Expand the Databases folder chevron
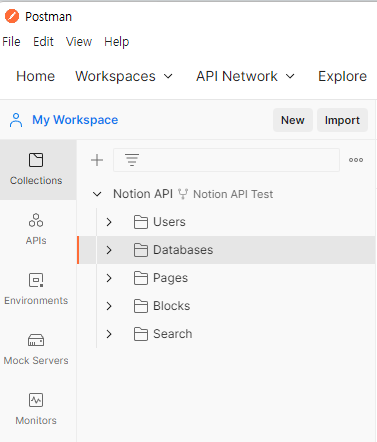This screenshot has width=377, height=442. 109,250
